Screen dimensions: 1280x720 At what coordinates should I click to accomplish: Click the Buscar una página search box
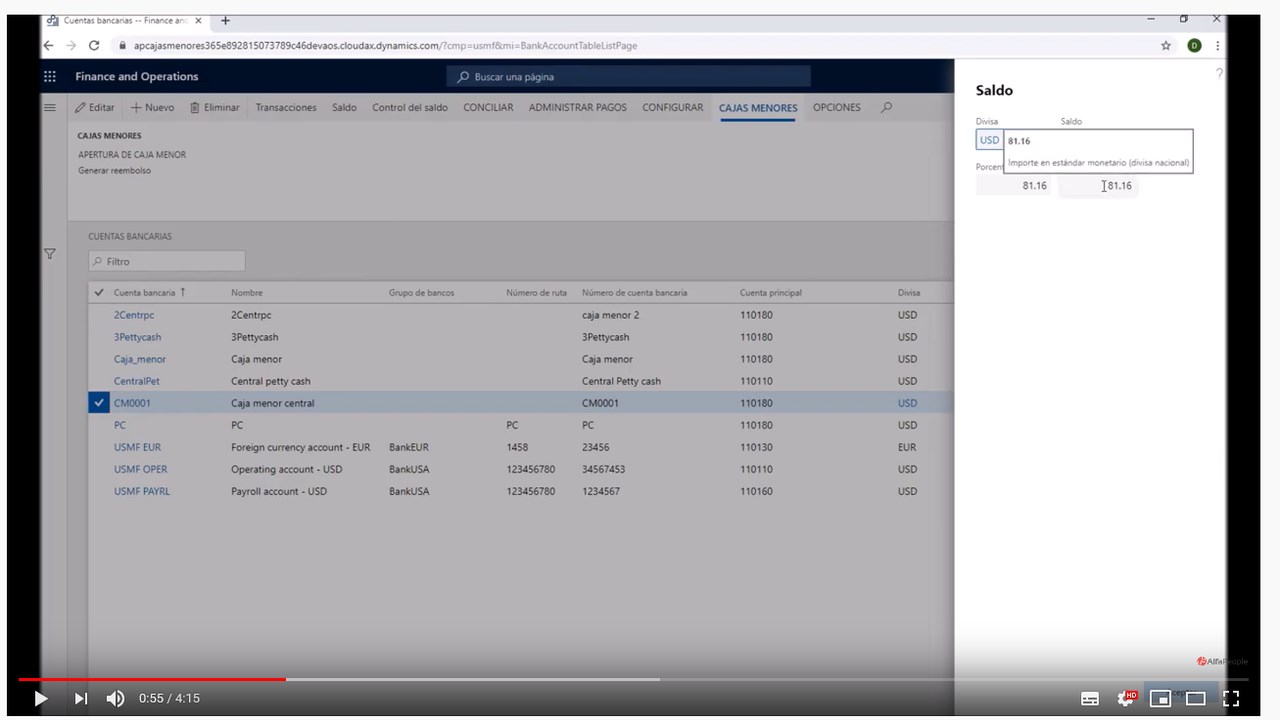point(628,77)
